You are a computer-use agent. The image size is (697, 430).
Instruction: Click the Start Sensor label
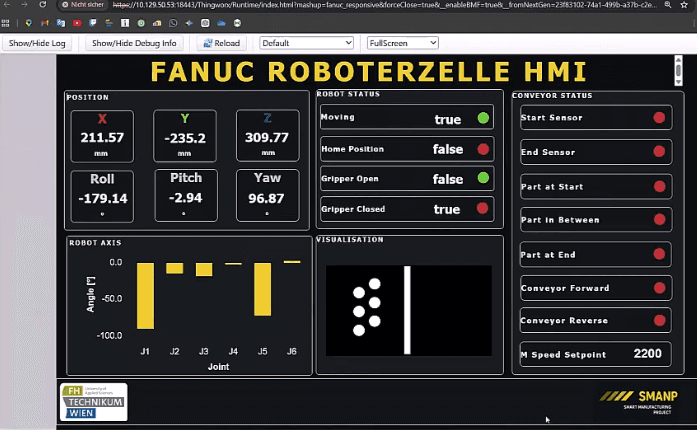click(551, 118)
